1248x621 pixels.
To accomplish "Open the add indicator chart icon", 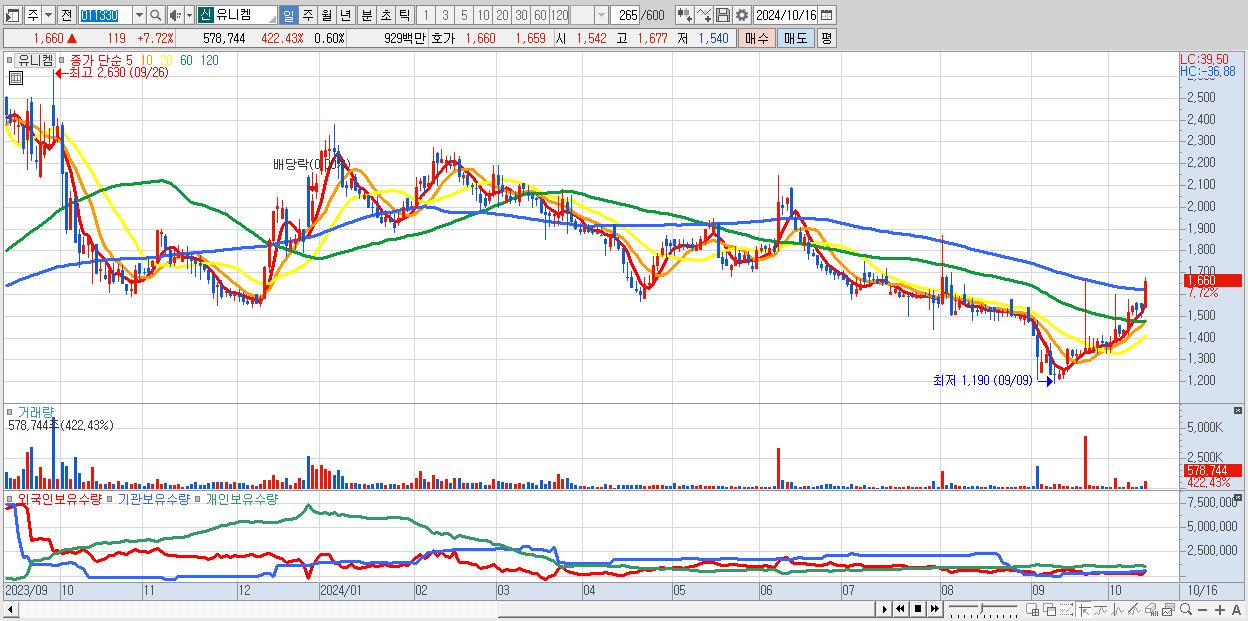I will [x=685, y=15].
